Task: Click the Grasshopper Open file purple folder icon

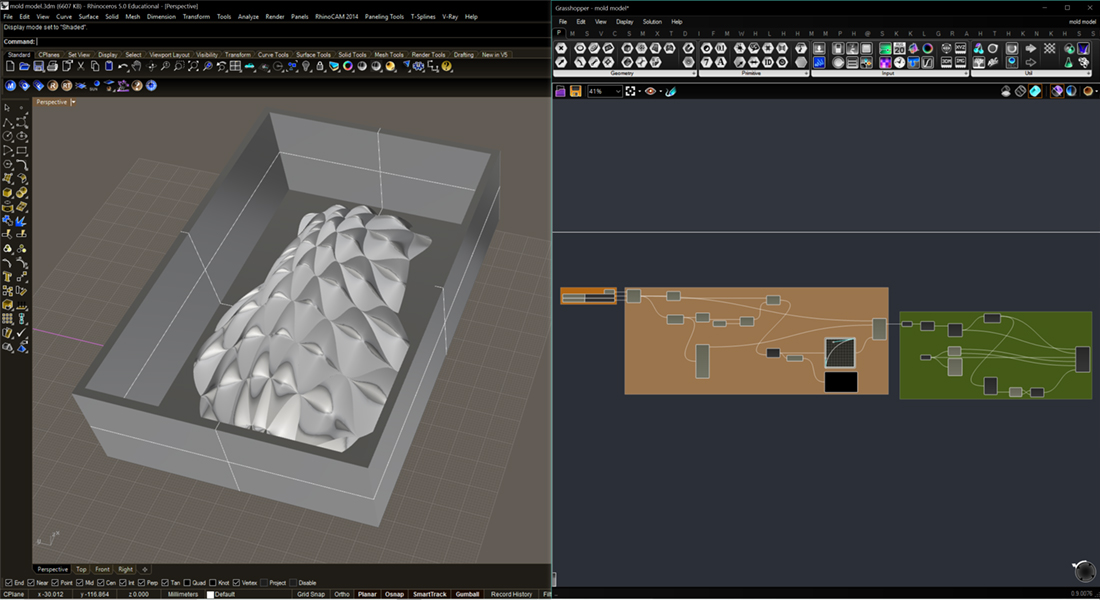Action: coord(561,91)
